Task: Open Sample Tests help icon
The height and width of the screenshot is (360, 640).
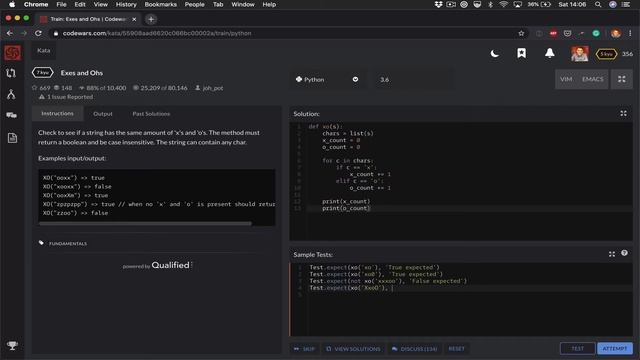Action: pos(624,253)
